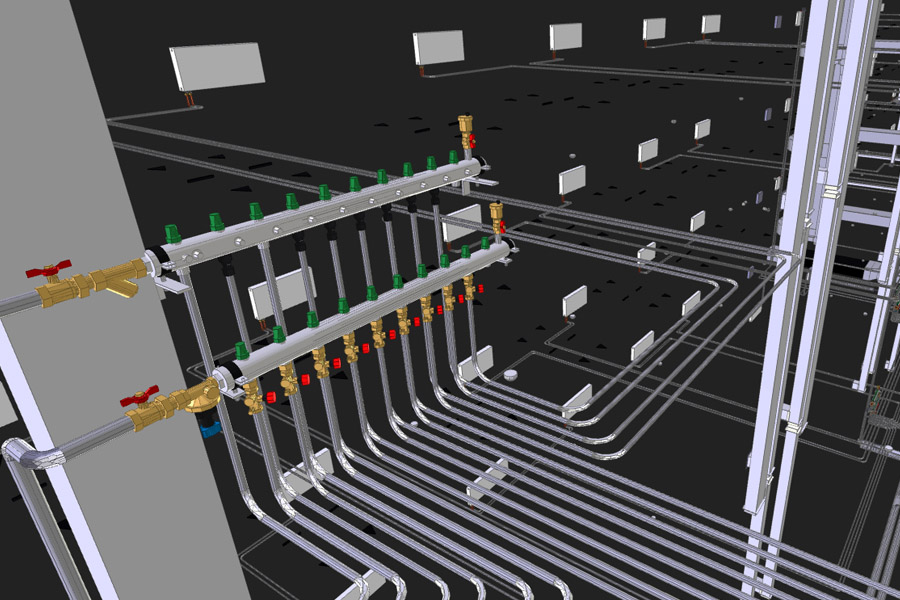Select the rightmost red indicator on lower manifold

(x=480, y=288)
